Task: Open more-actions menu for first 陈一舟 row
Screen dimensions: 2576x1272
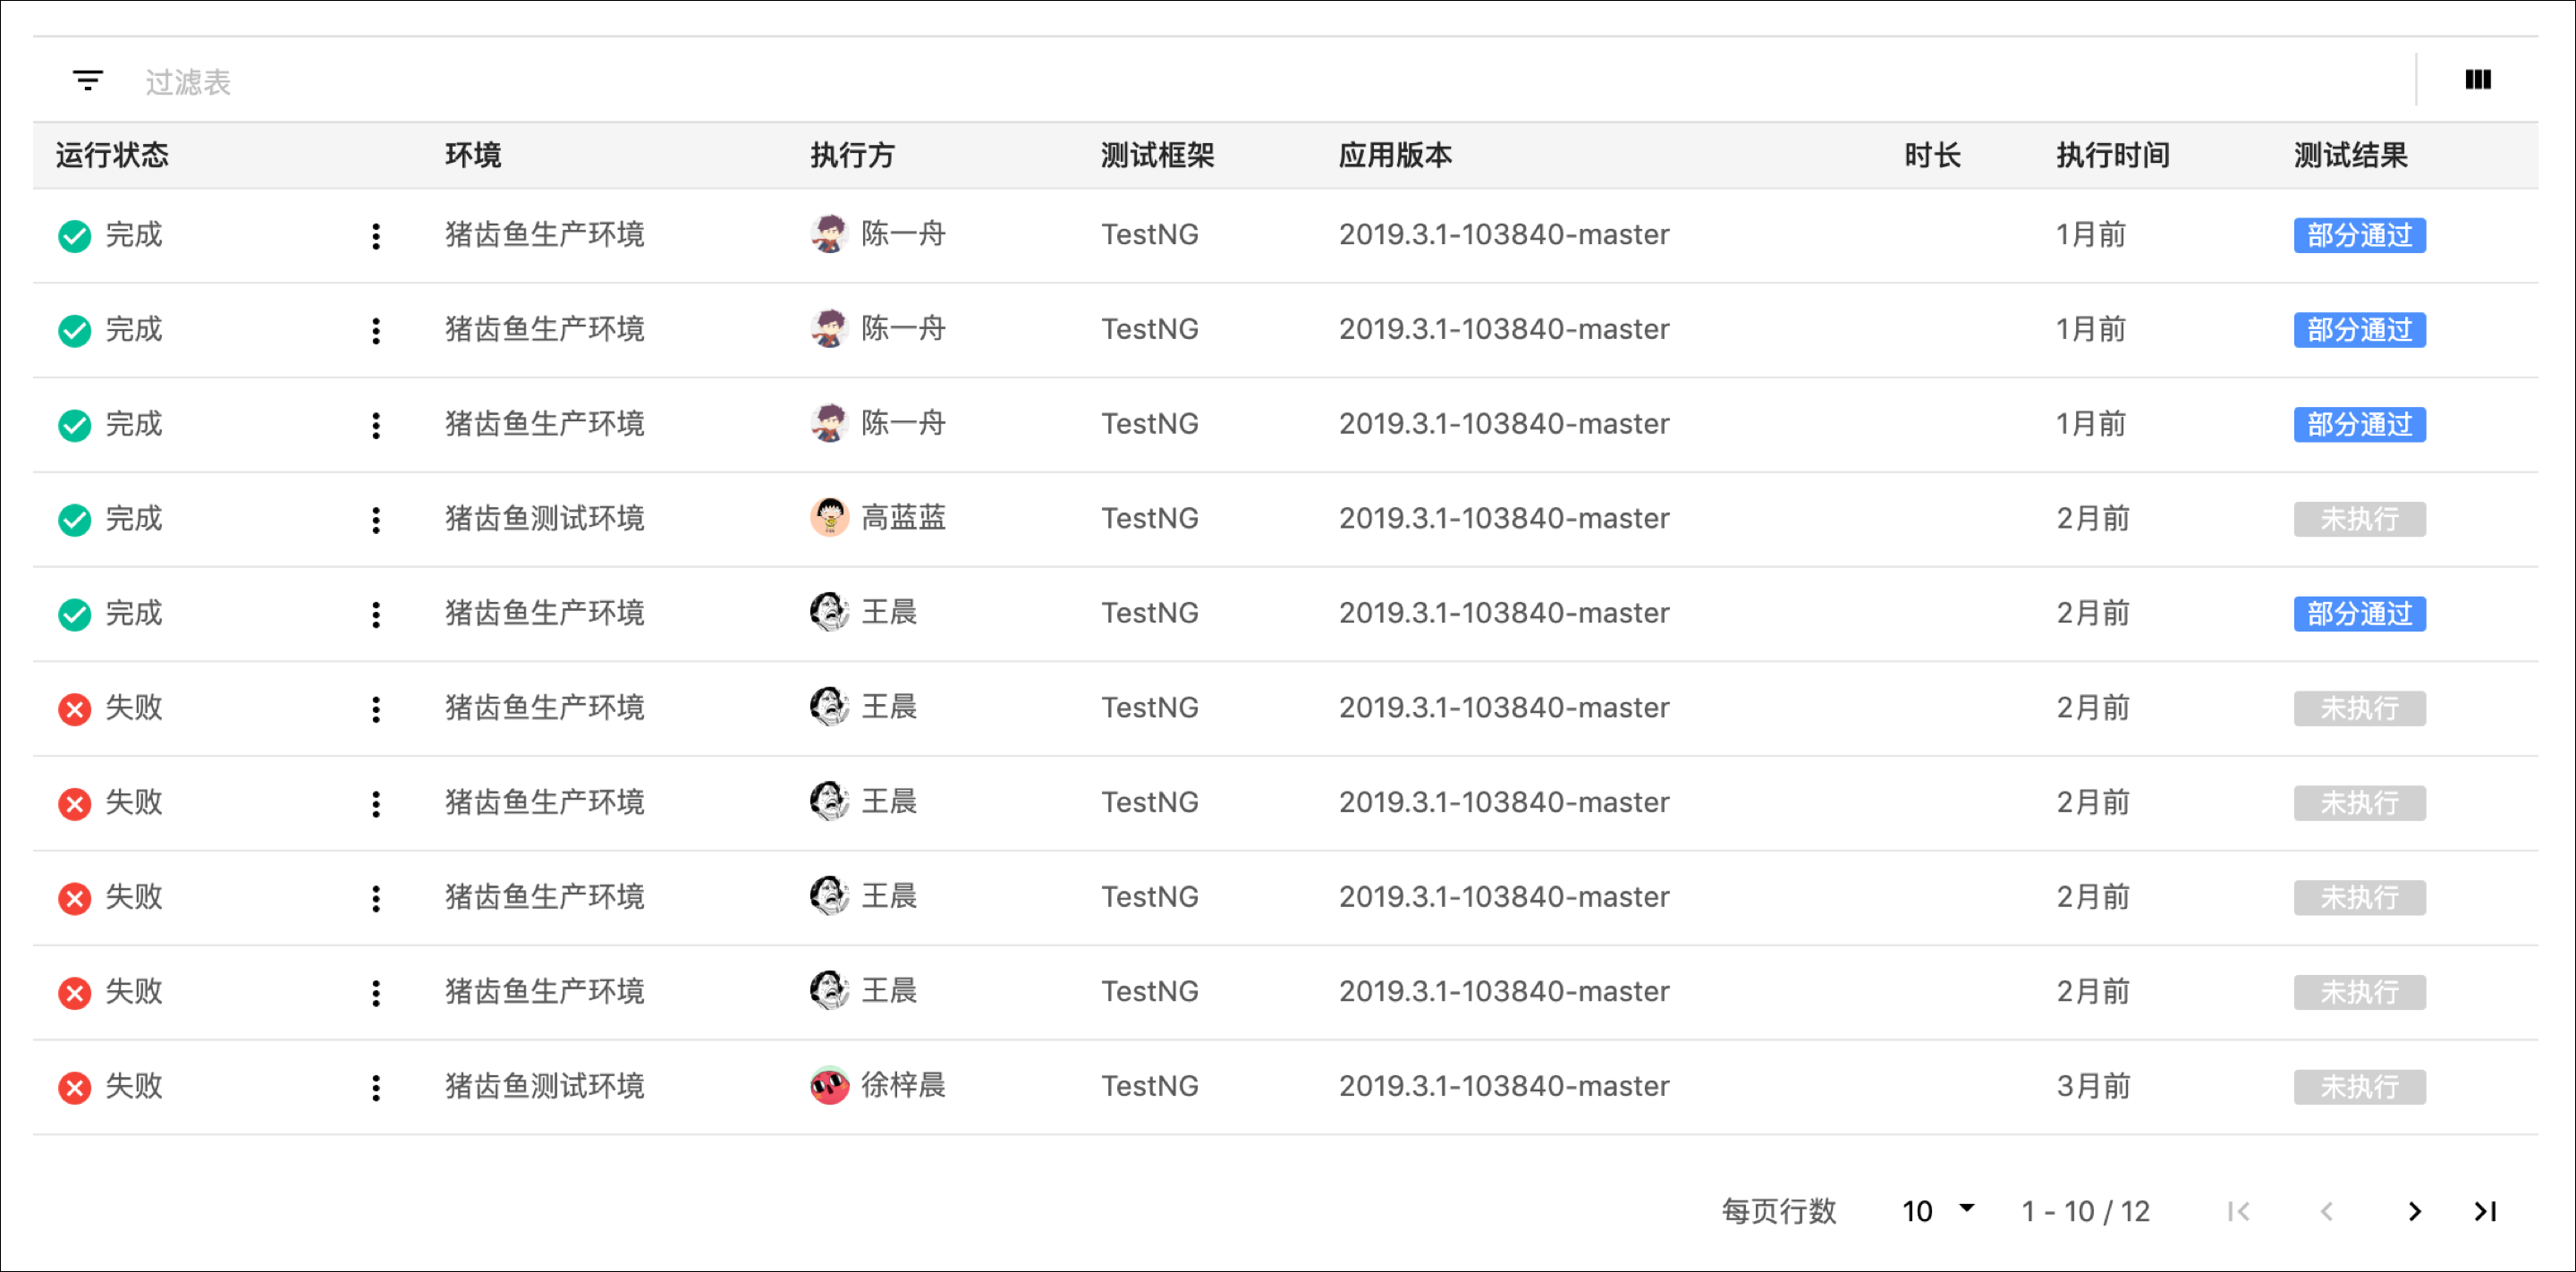Action: [x=376, y=236]
